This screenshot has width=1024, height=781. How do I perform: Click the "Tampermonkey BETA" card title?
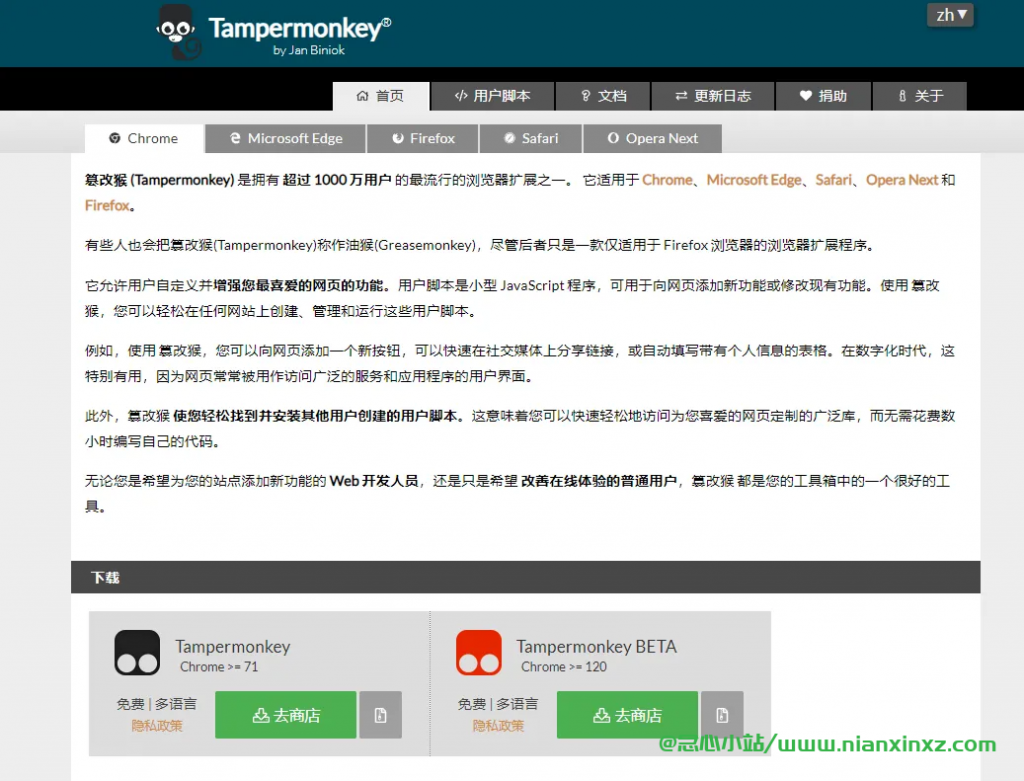pos(596,646)
